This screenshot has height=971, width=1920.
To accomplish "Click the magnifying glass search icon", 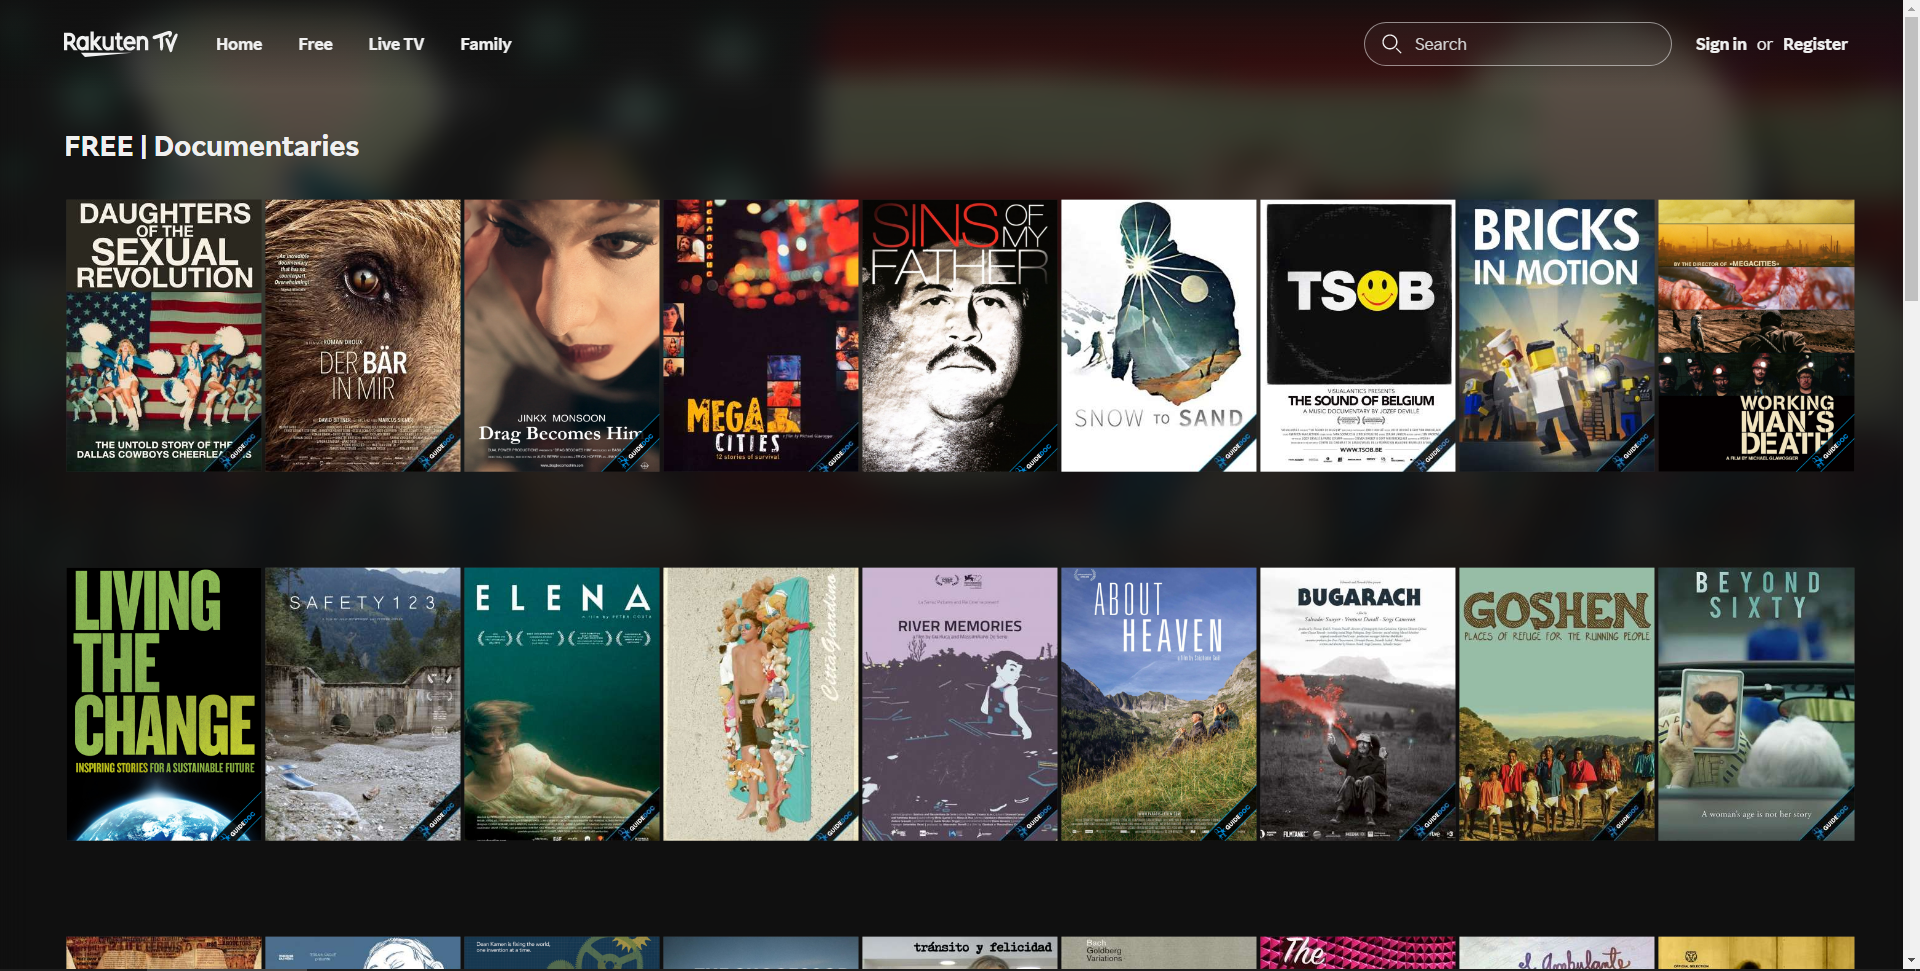I will click(x=1391, y=44).
